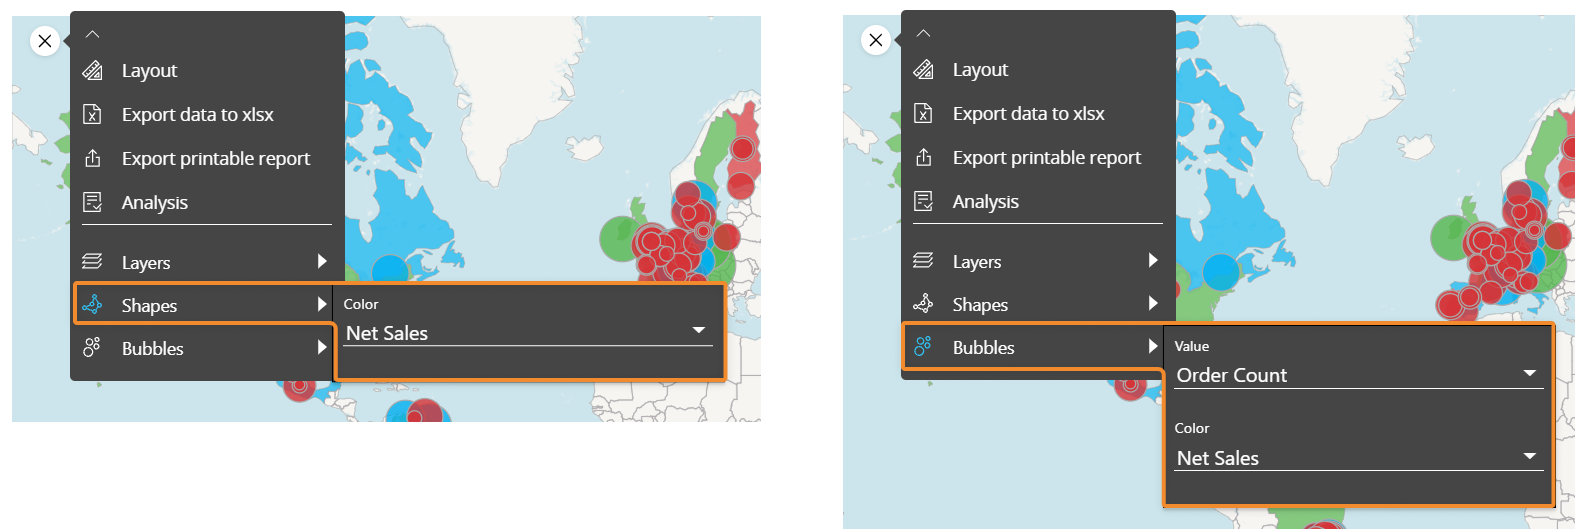Screen dimensions: 1575x529
Task: Click the Layout icon in left menu
Action: click(x=92, y=70)
